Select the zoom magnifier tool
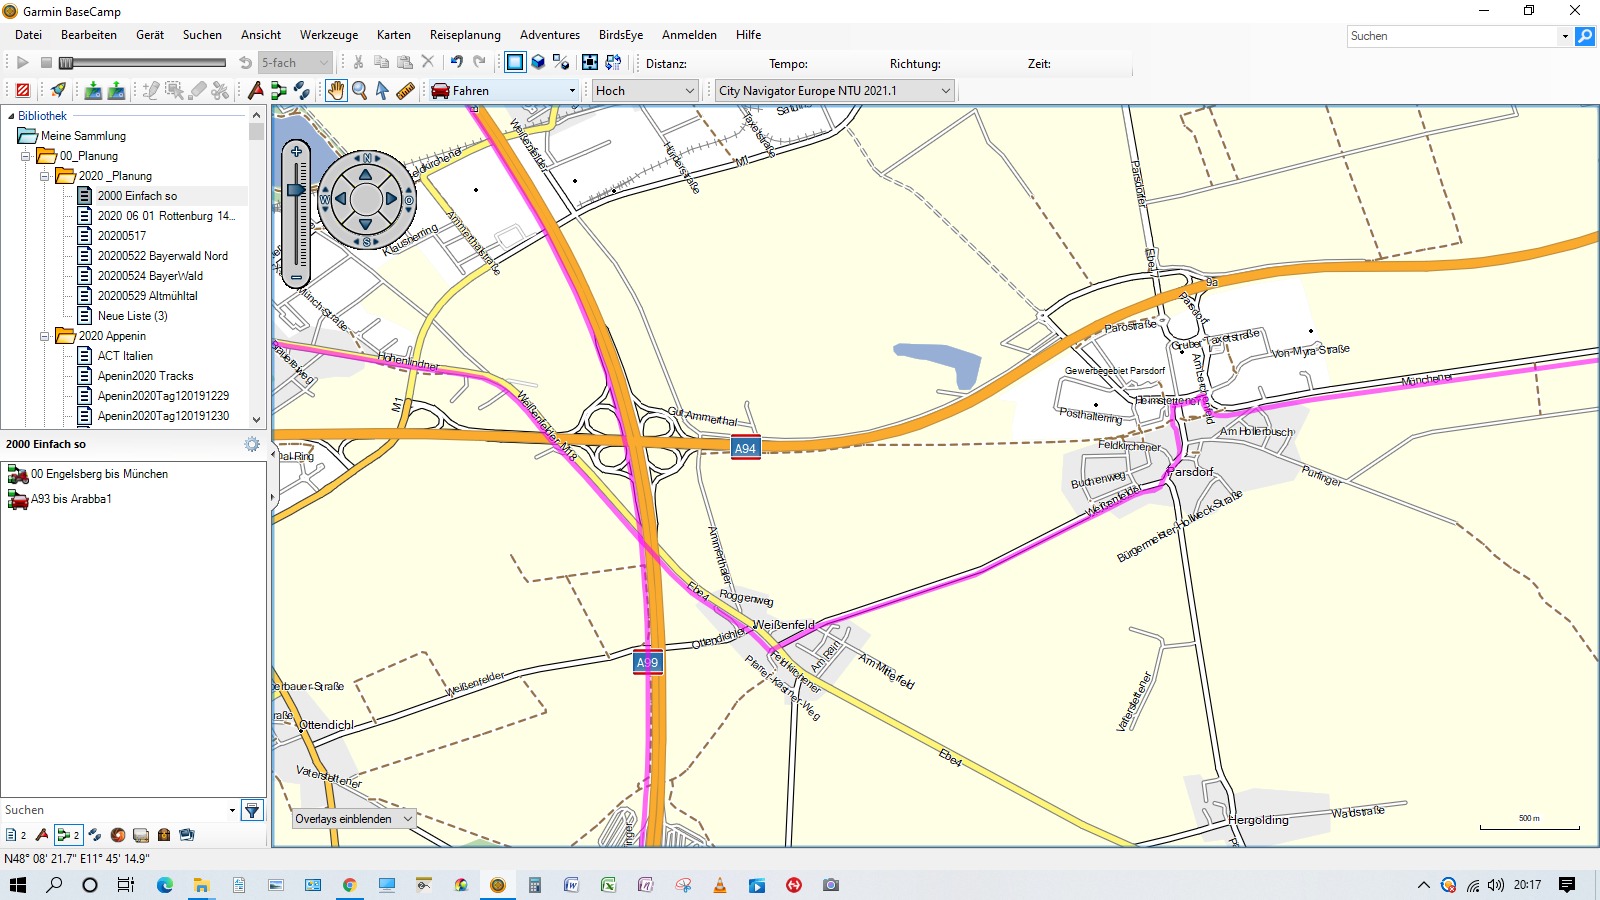The image size is (1600, 900). [x=359, y=91]
